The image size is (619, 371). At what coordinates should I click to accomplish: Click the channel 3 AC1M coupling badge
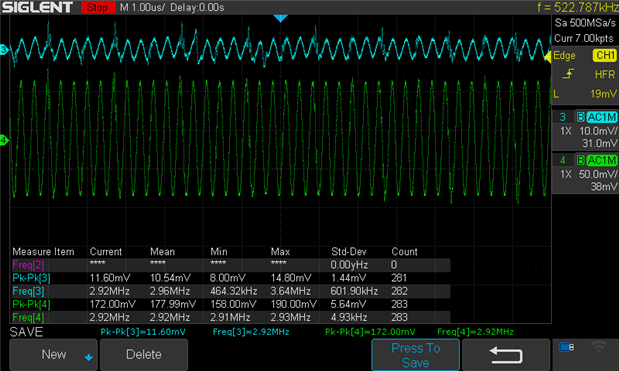pyautogui.click(x=601, y=117)
